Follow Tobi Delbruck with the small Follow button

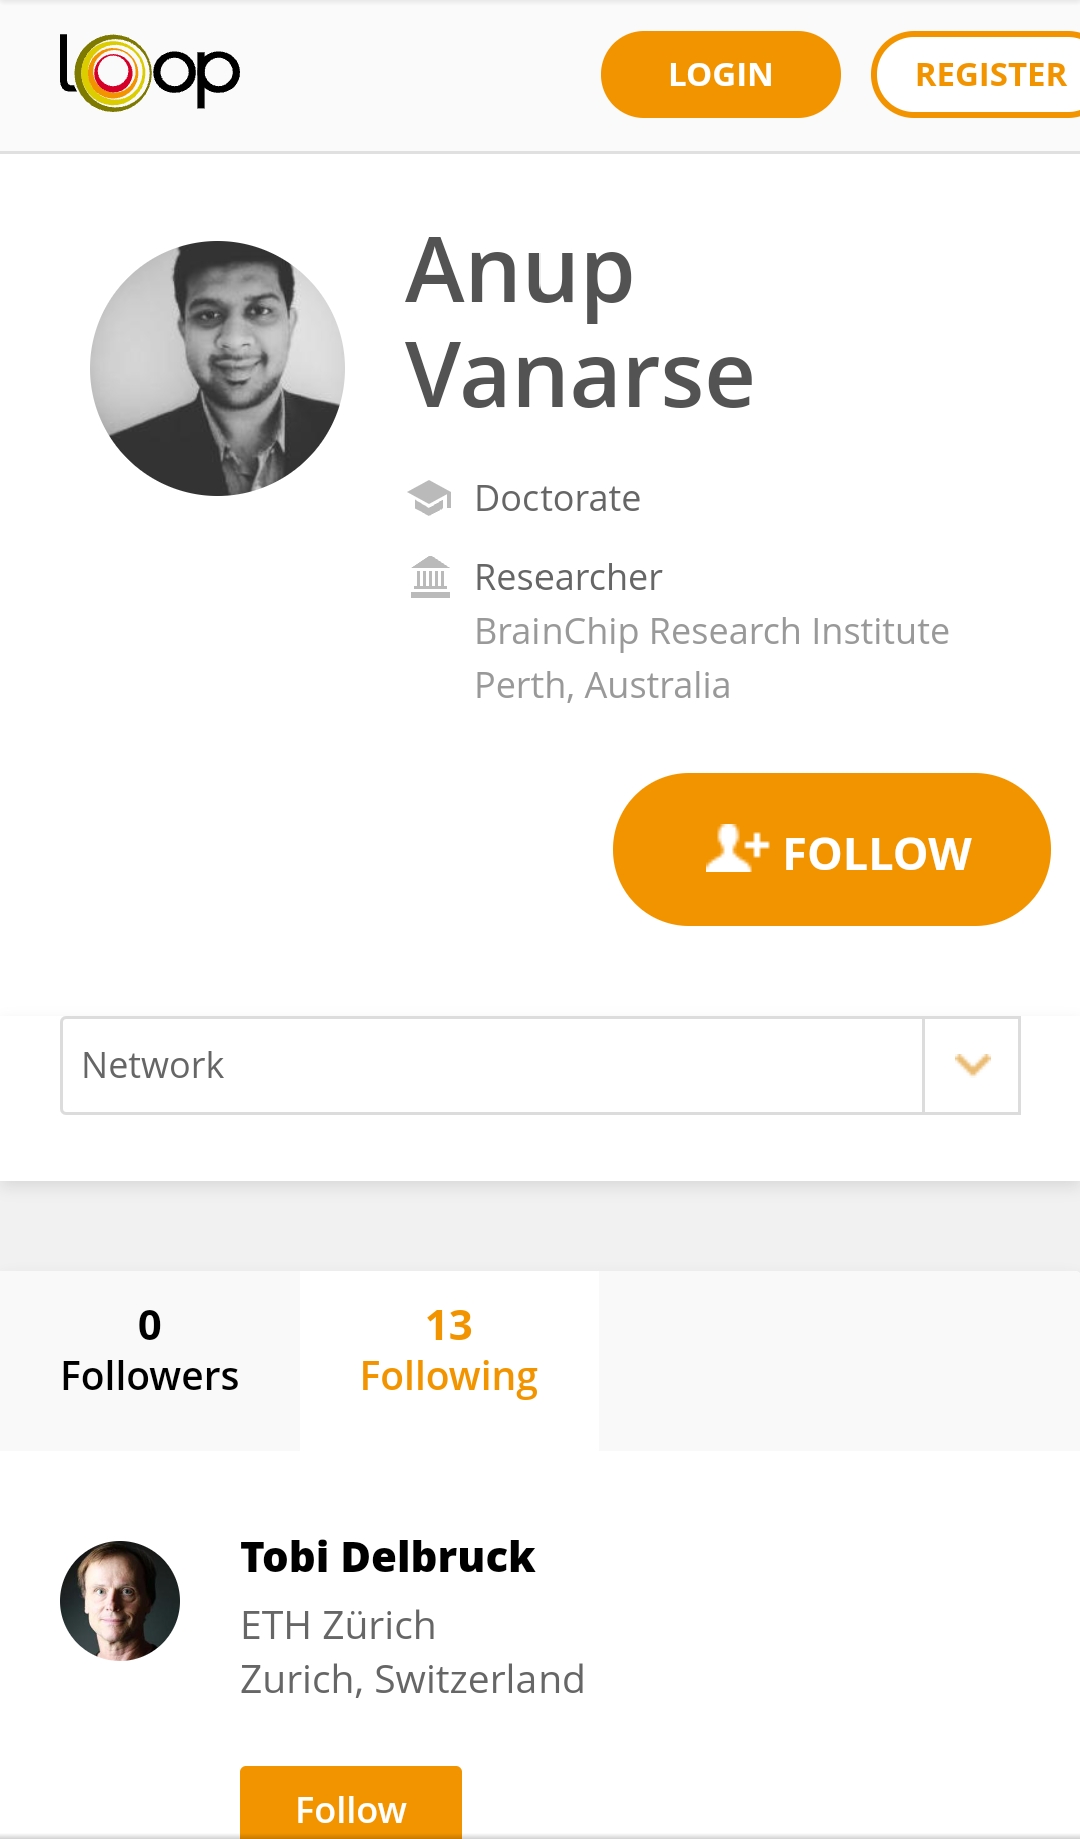point(351,1808)
